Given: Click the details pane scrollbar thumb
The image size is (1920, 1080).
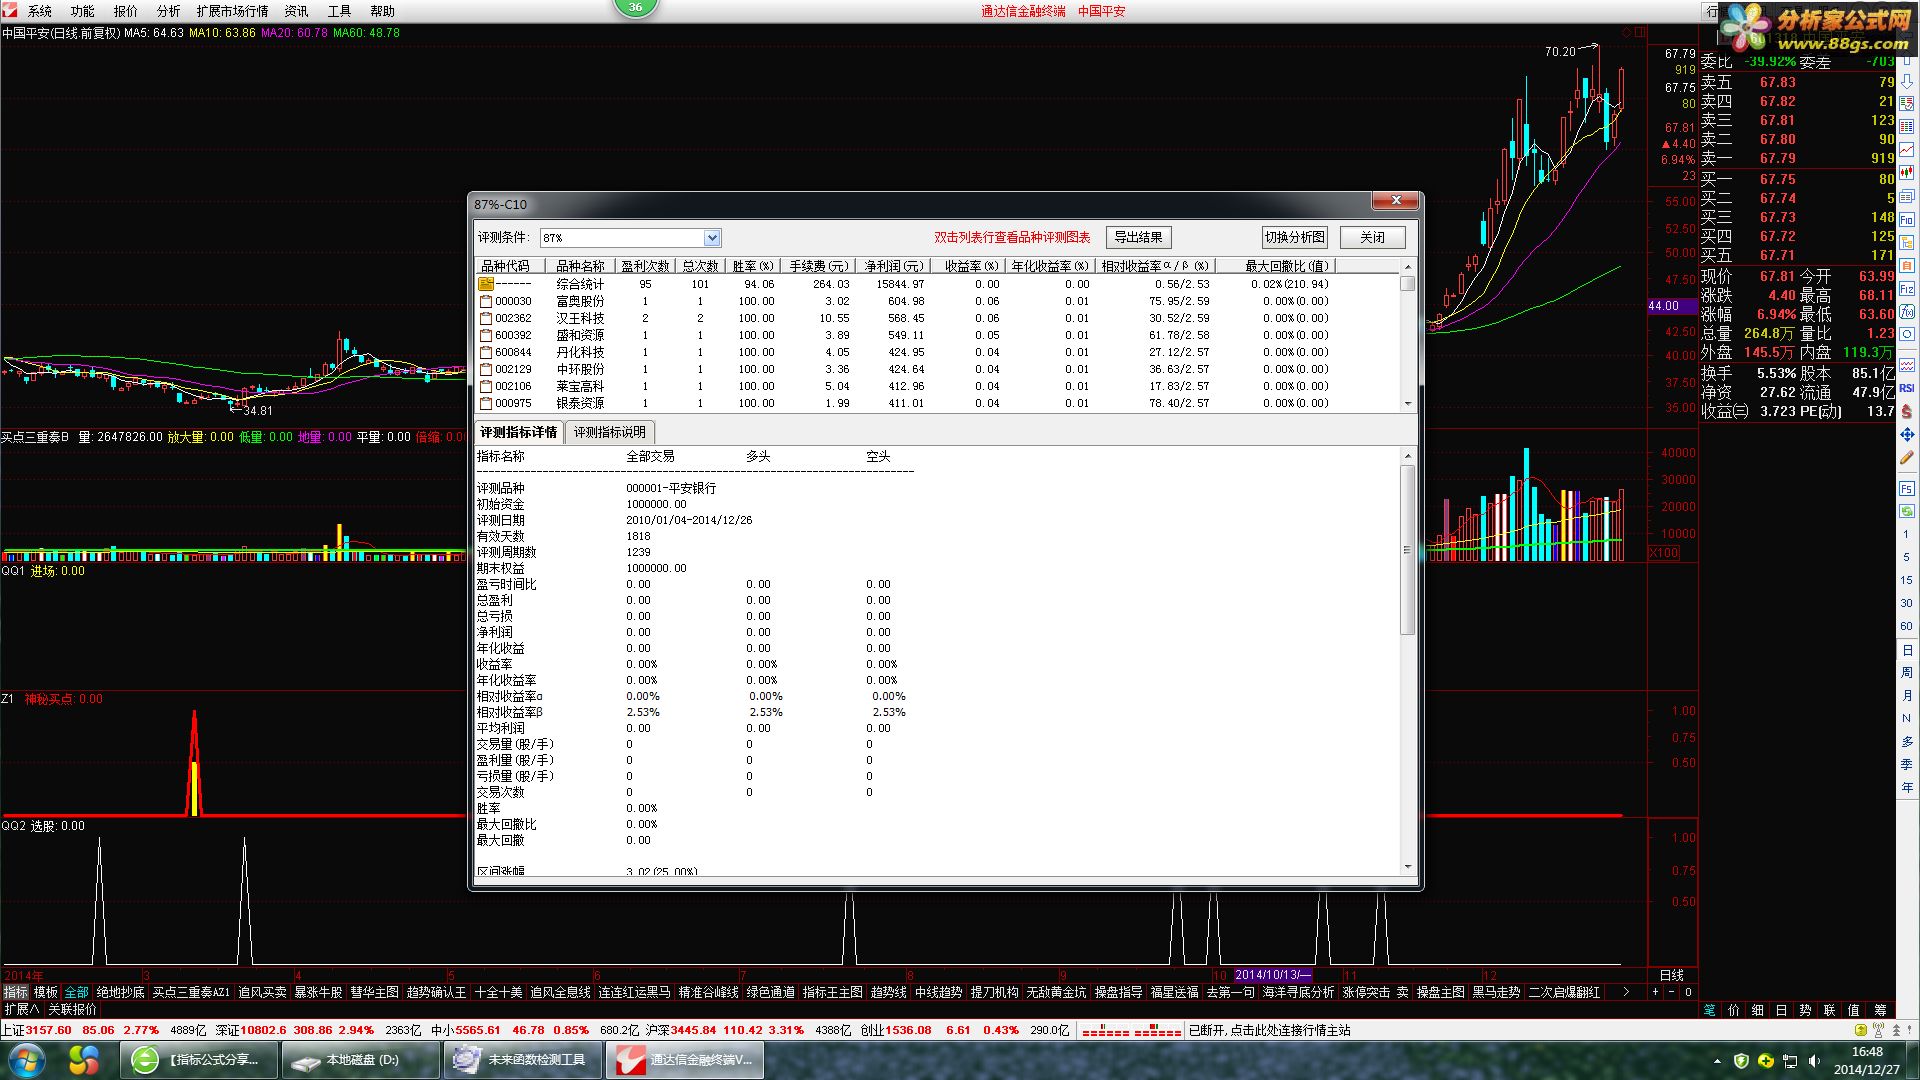Looking at the screenshot, I should (x=1407, y=549).
